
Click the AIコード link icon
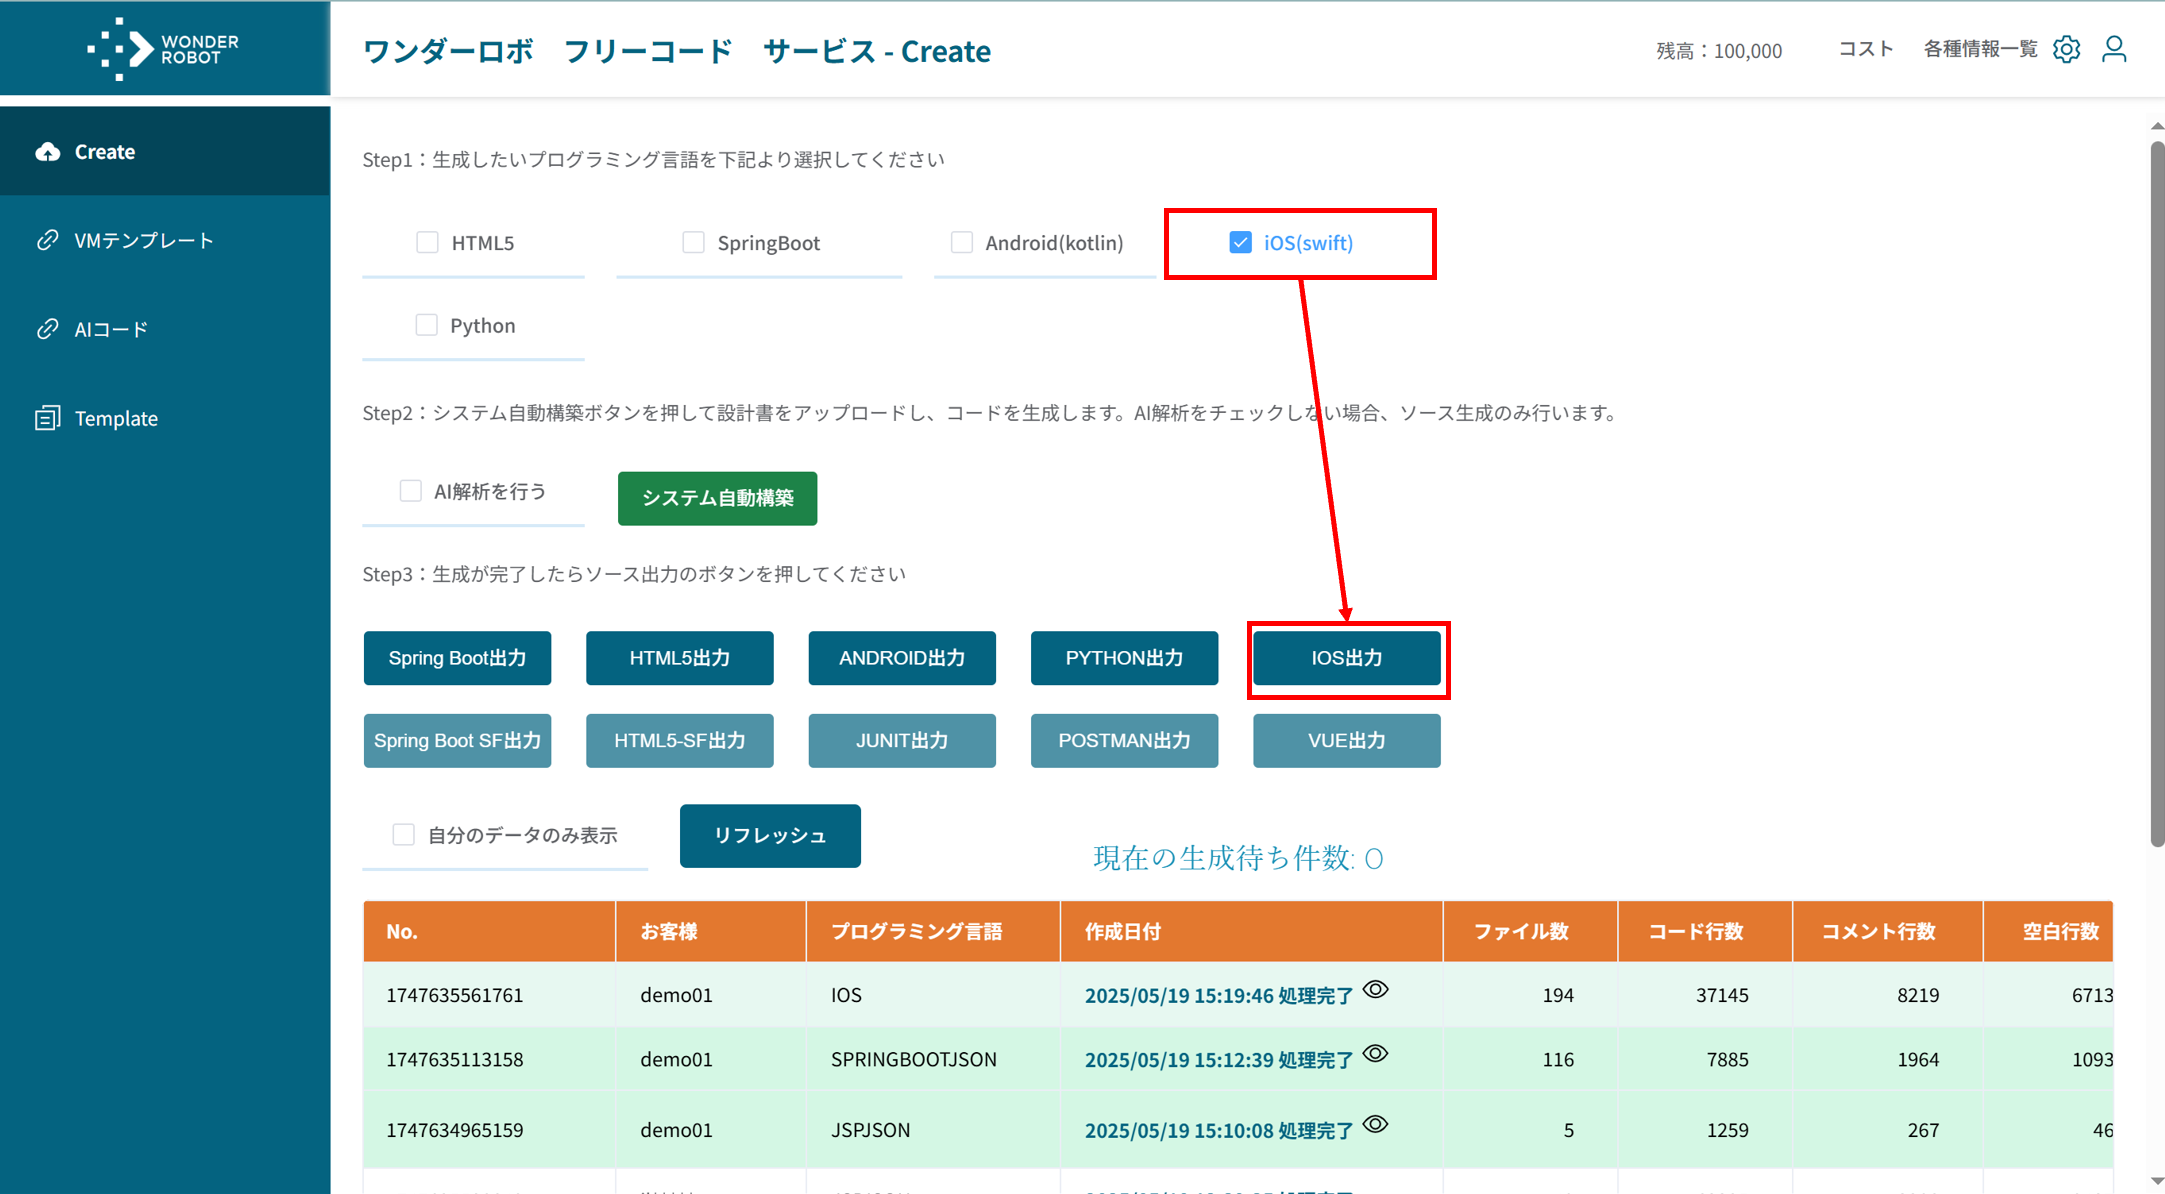(x=47, y=329)
